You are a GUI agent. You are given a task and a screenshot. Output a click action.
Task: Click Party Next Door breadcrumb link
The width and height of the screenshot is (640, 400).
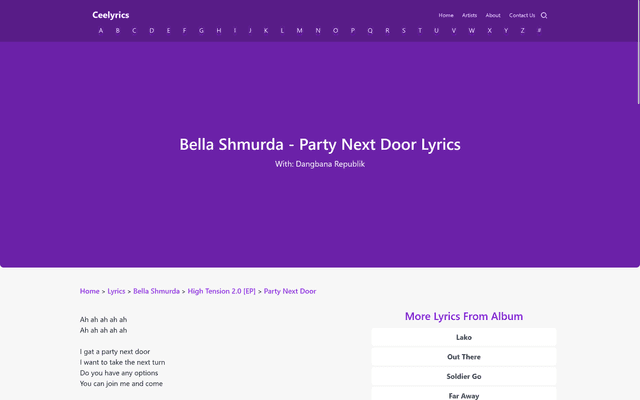290,291
